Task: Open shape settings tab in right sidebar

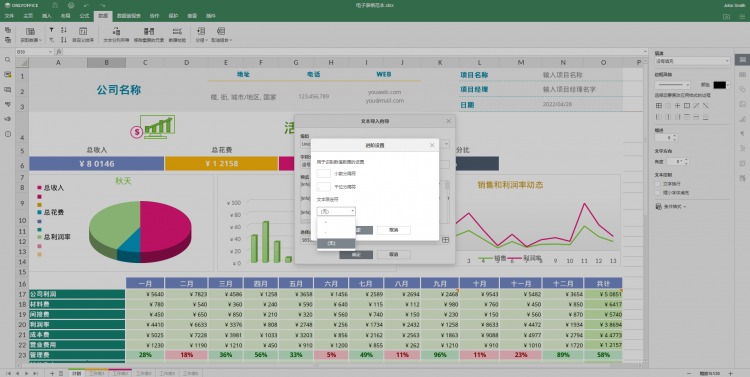Action: [742, 89]
